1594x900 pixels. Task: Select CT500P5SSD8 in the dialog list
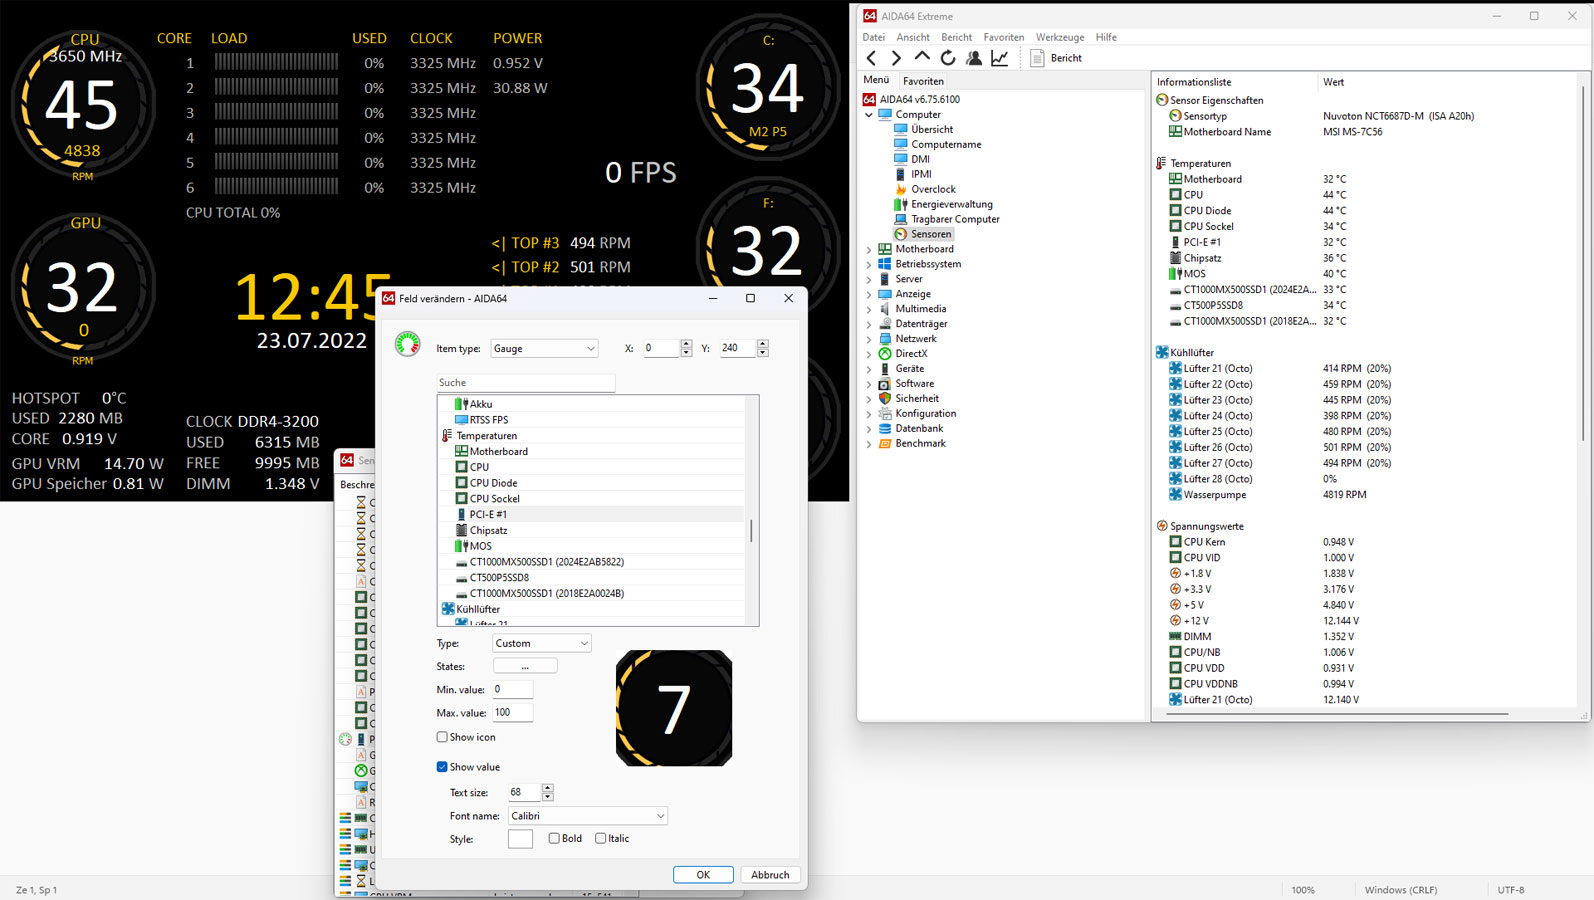(x=592, y=578)
